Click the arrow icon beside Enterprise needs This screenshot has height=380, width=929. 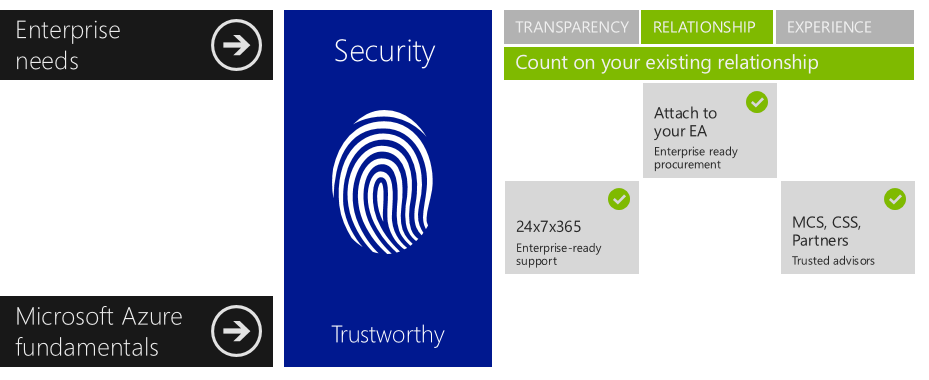(236, 45)
